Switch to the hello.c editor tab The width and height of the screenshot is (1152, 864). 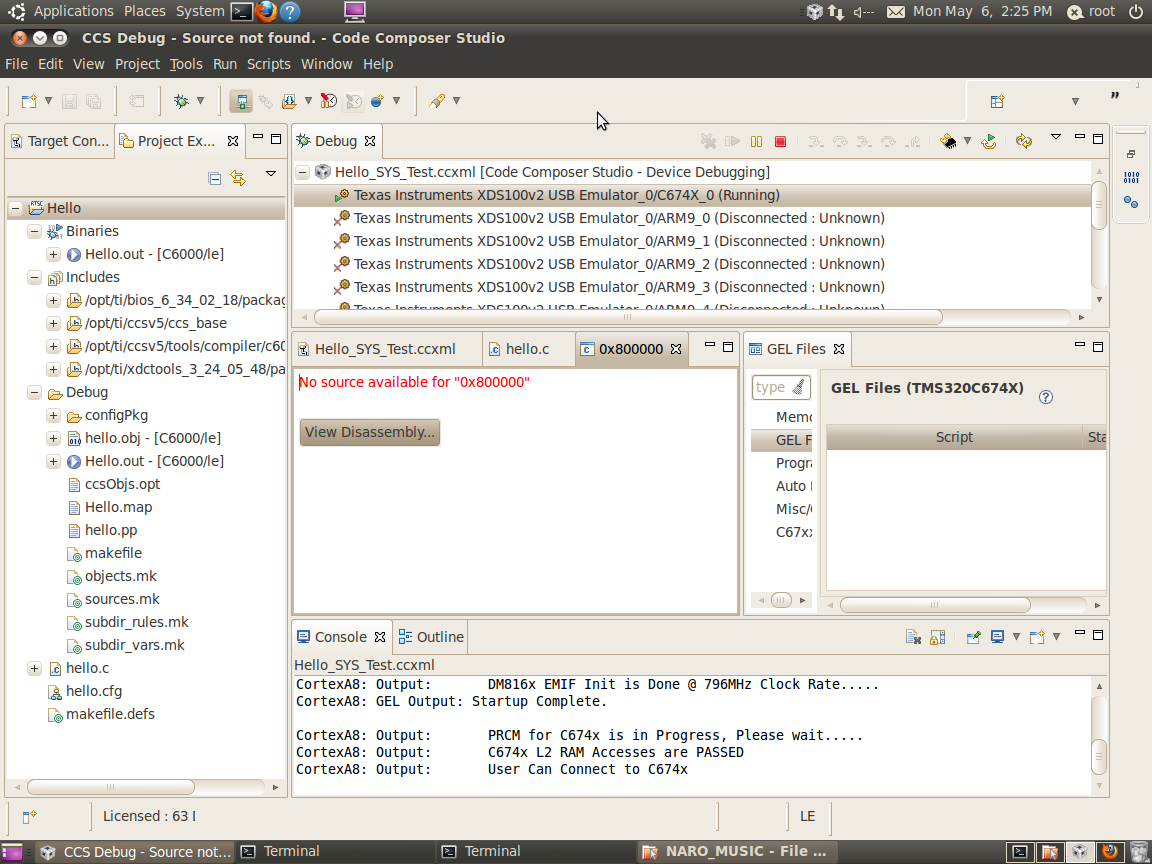pyautogui.click(x=527, y=349)
